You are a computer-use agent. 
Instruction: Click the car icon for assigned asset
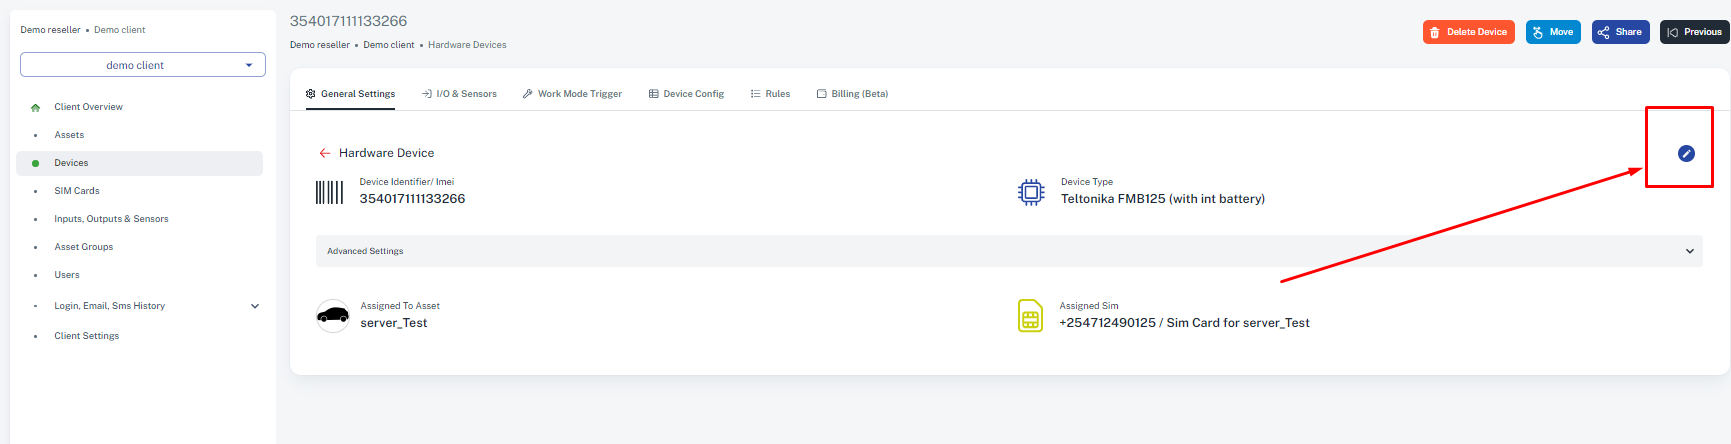(333, 316)
